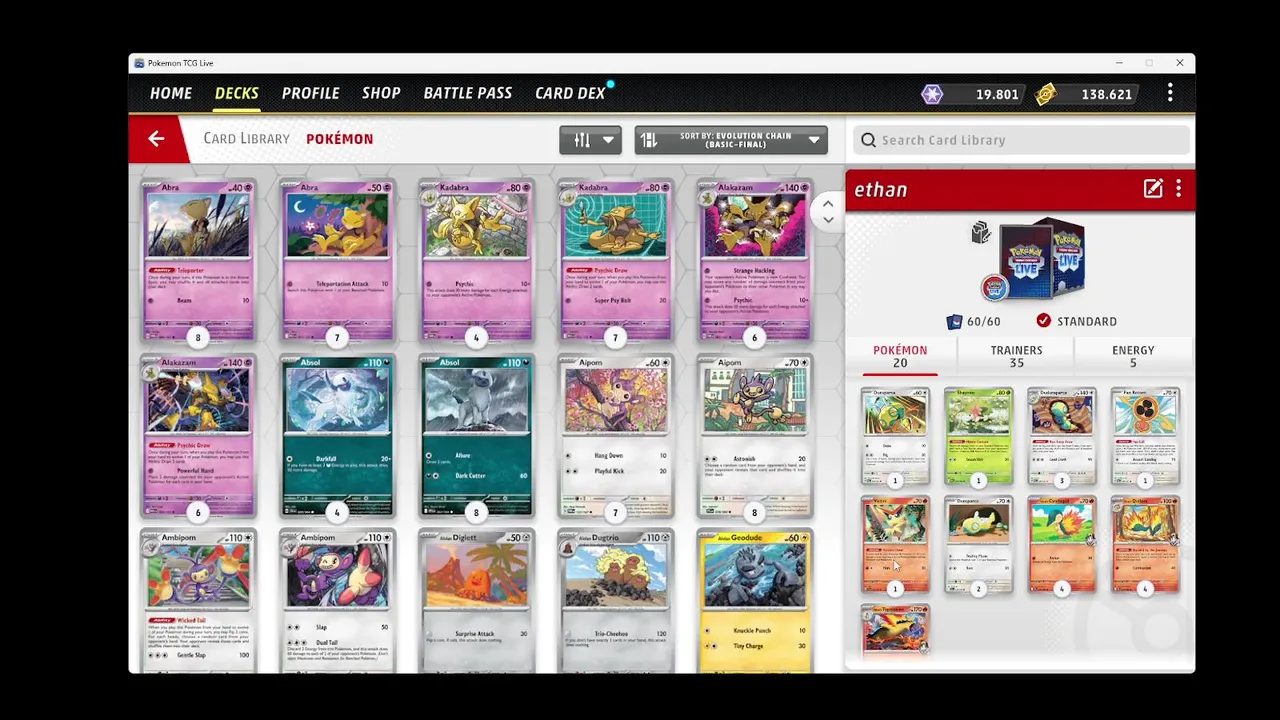
Task: Click the Typhlosion card in deck
Action: coord(895,630)
